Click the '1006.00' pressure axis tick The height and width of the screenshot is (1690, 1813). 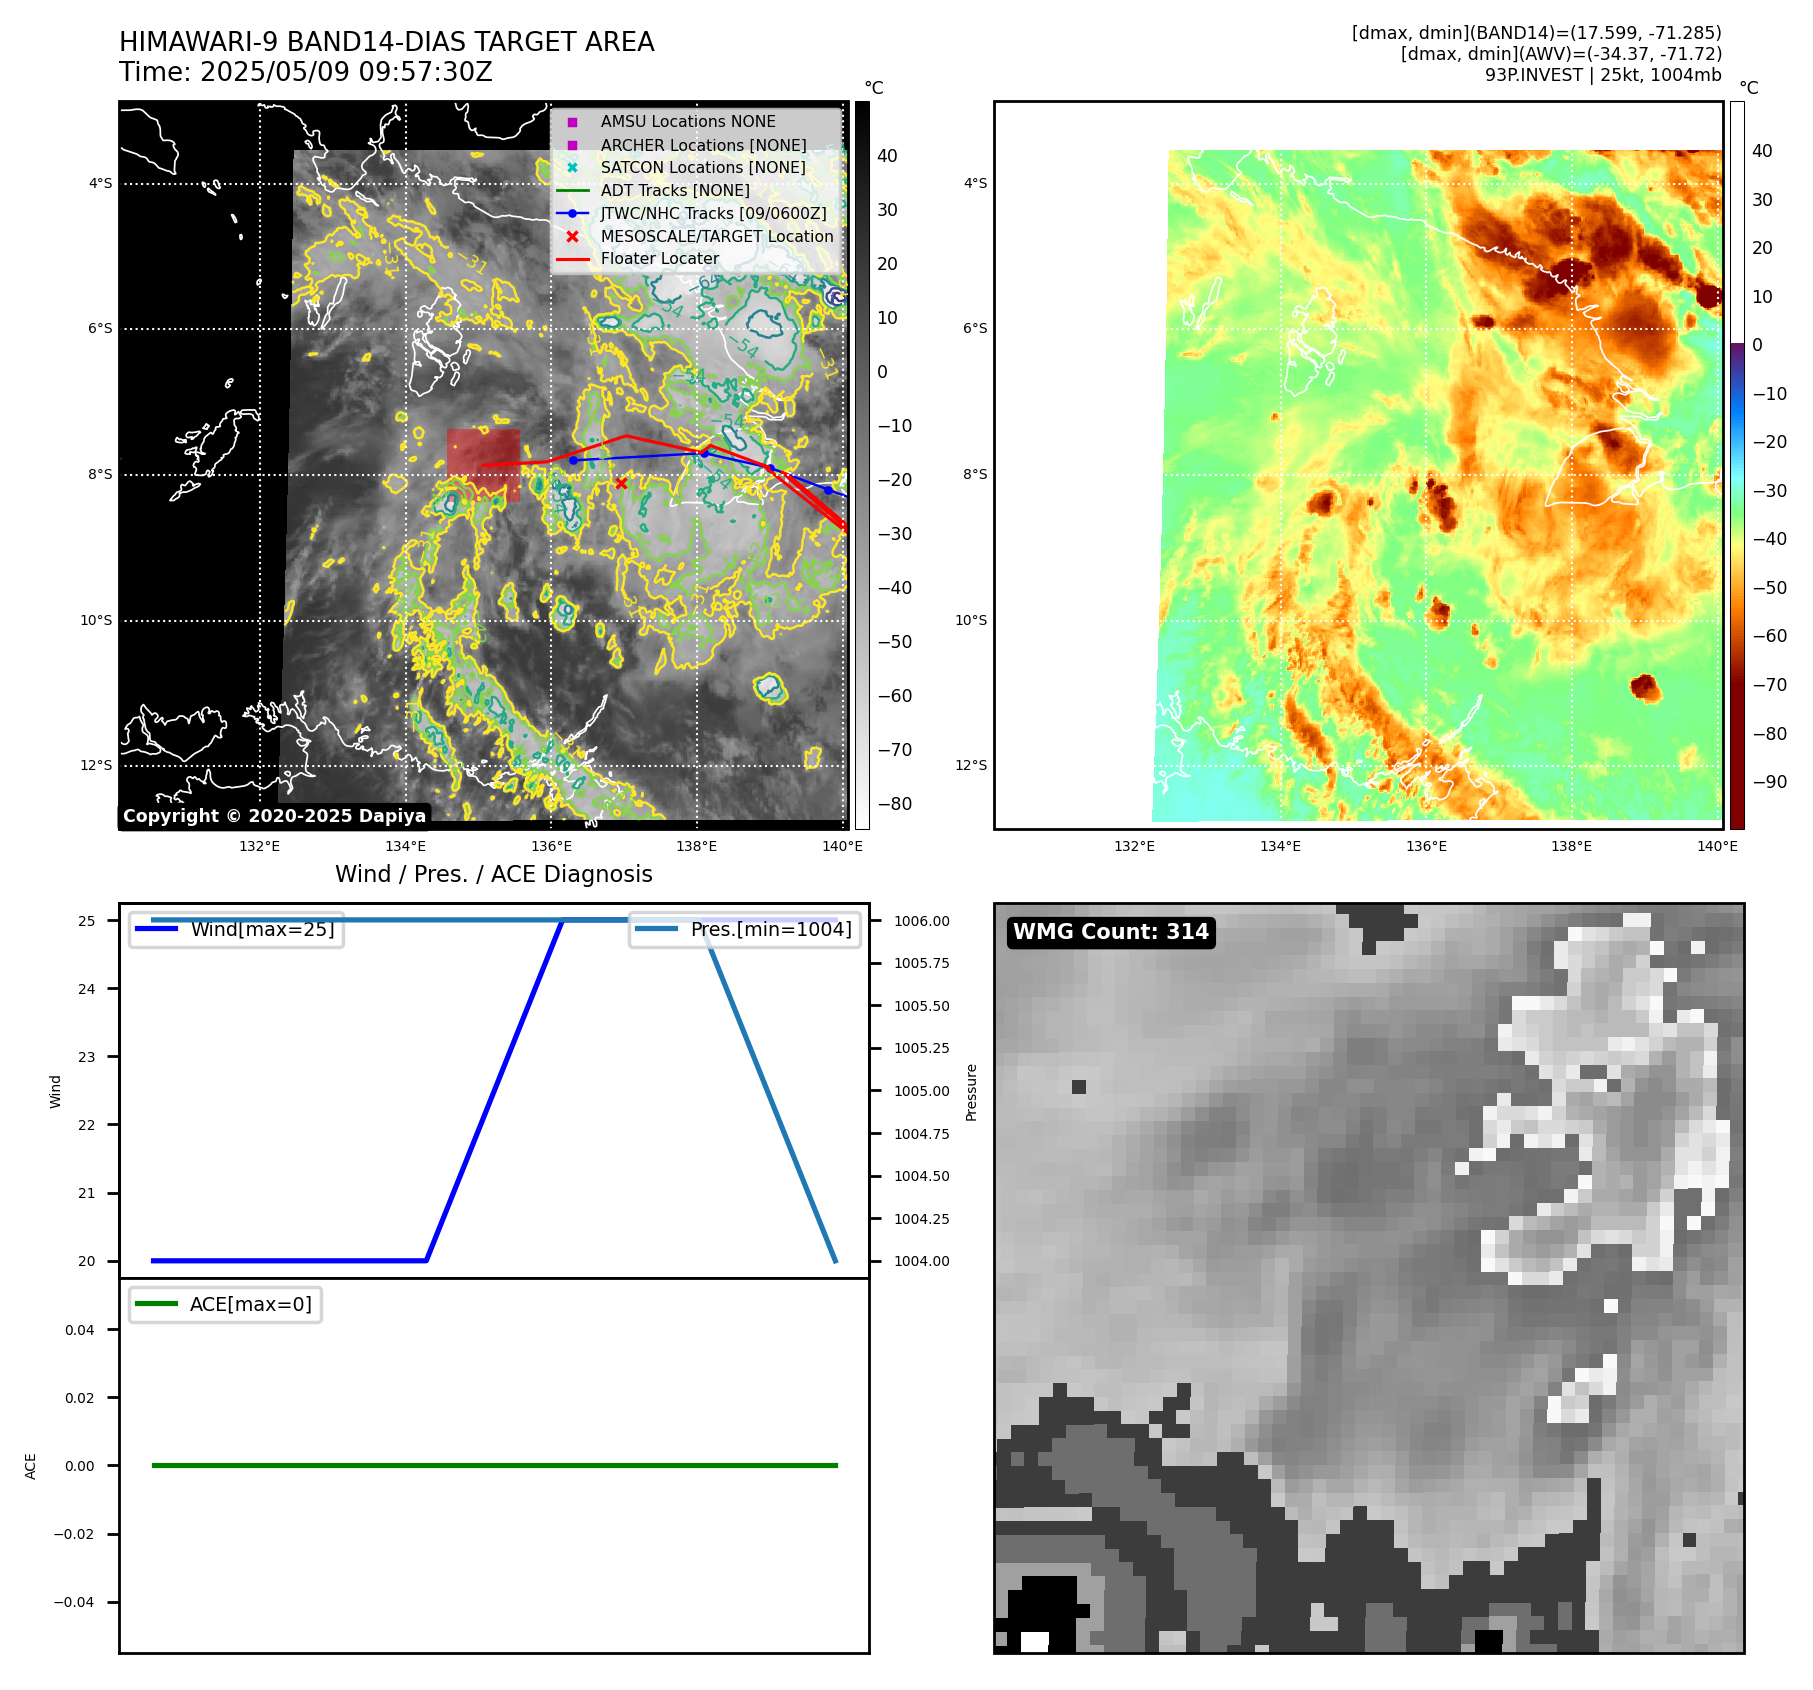point(922,921)
